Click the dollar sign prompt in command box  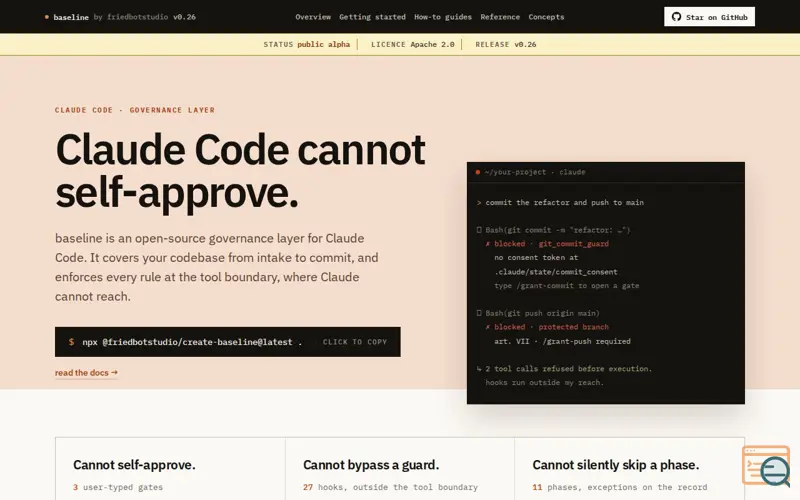71,342
